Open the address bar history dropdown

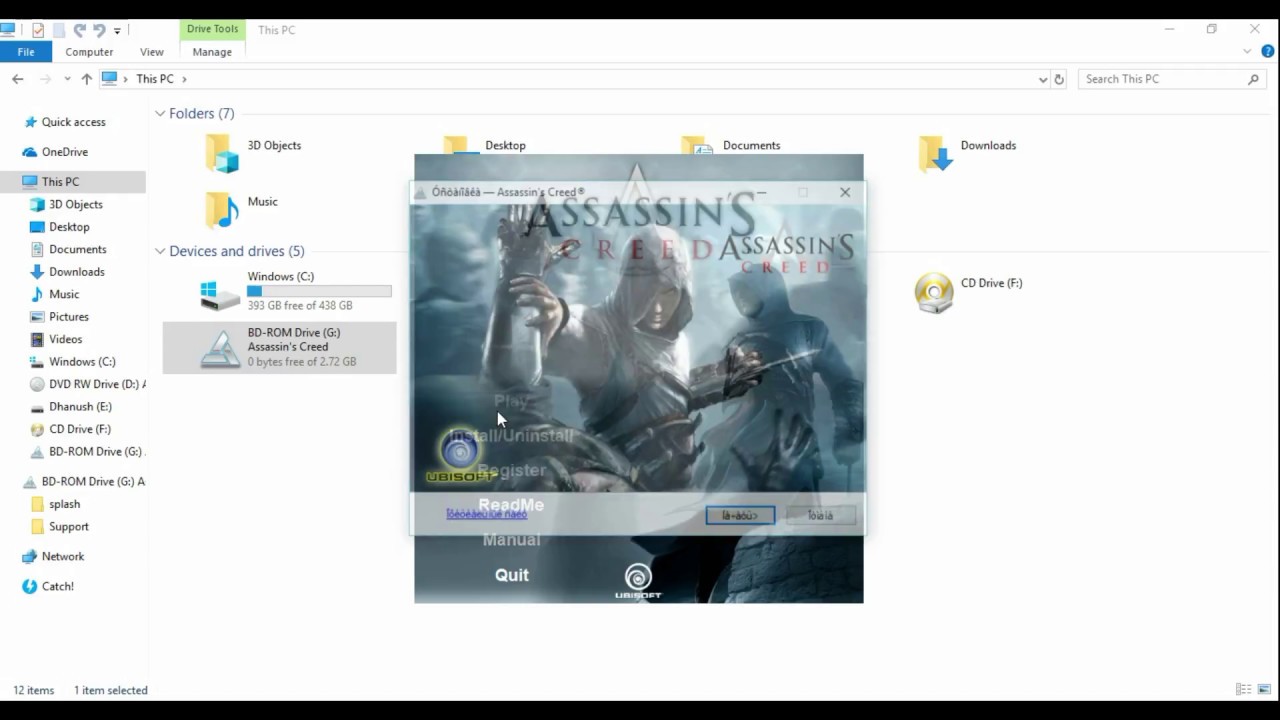pyautogui.click(x=1043, y=79)
